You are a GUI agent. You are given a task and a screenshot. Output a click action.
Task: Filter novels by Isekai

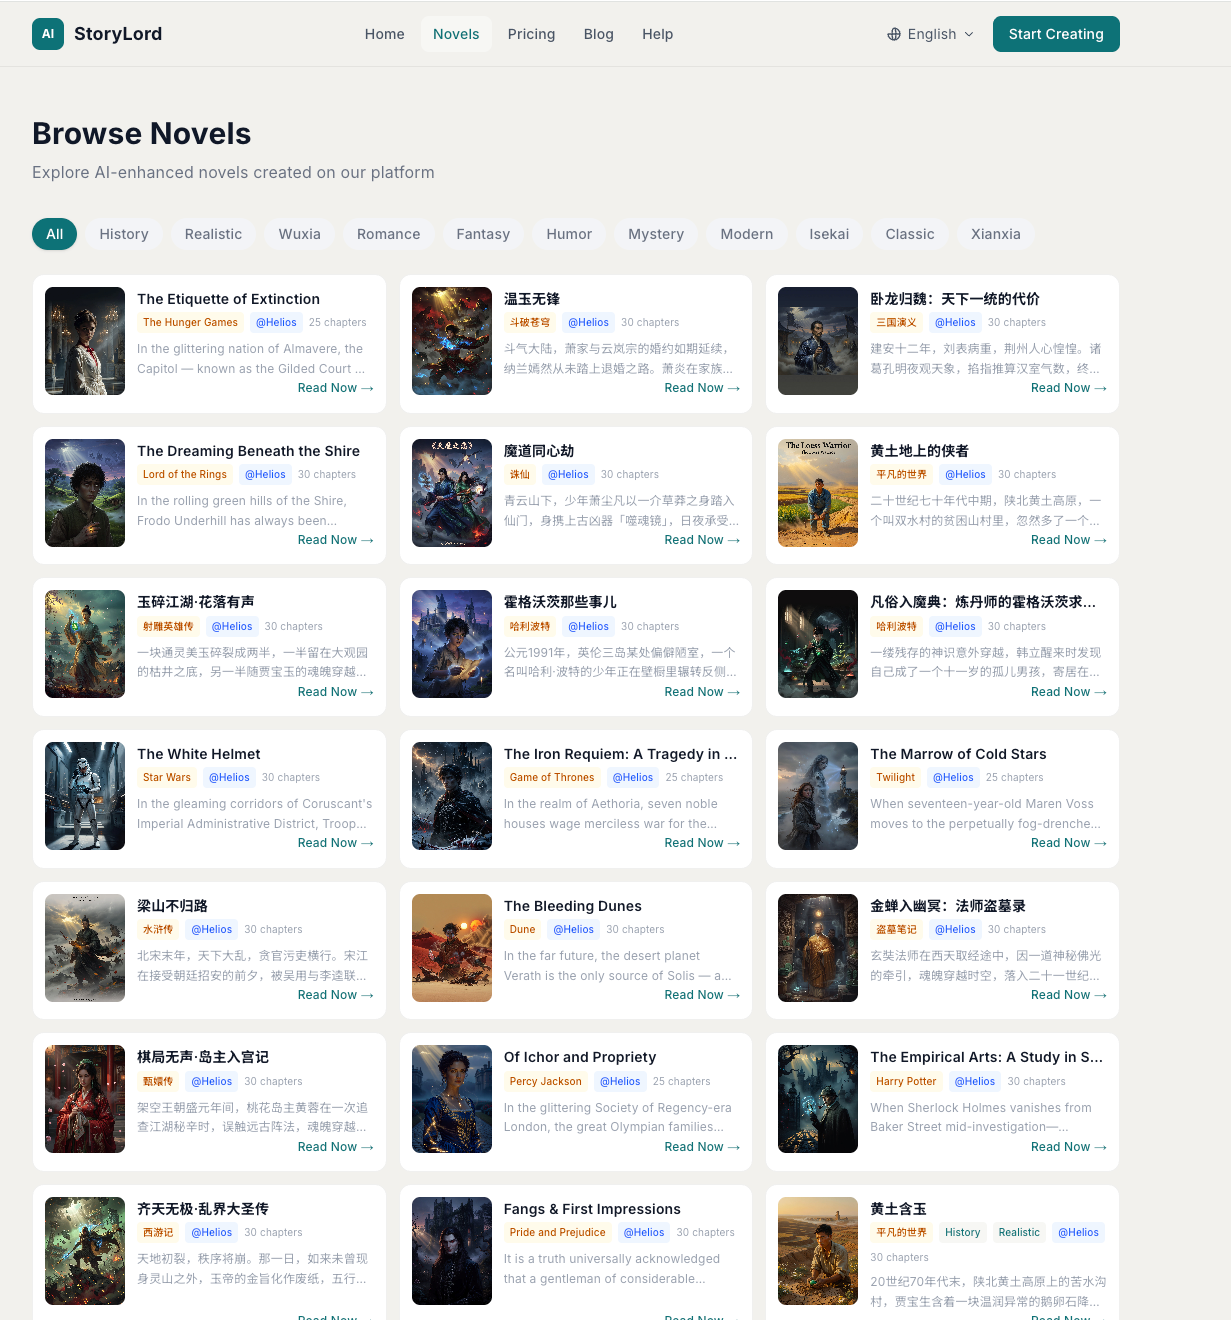(x=829, y=234)
